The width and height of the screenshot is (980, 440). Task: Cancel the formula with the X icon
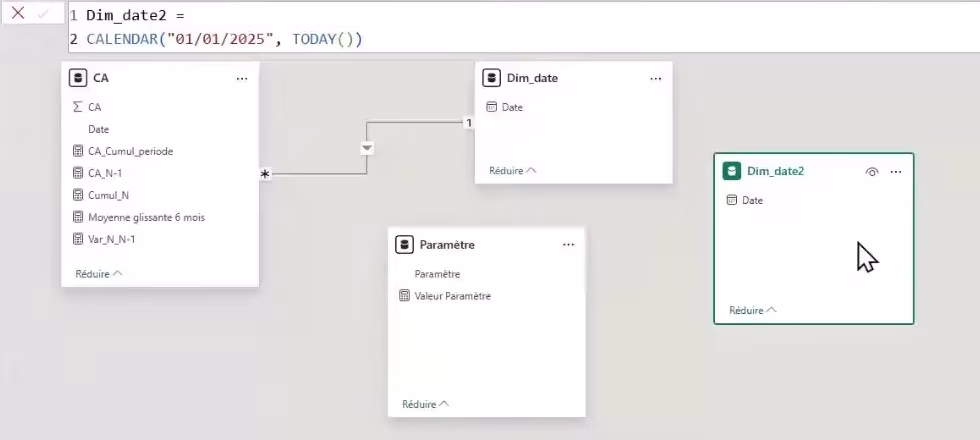click(x=18, y=14)
